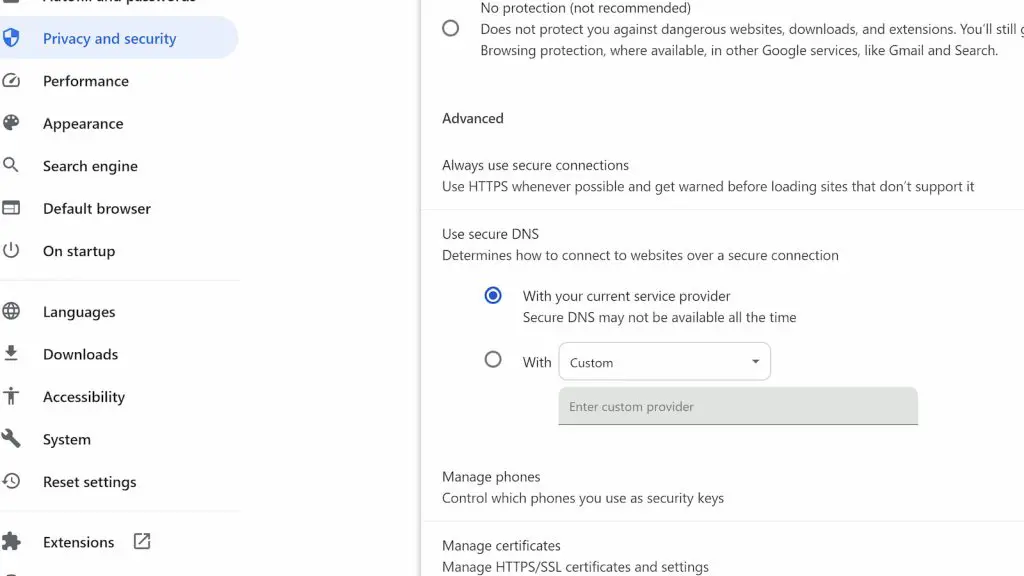Click the Downloads arrow icon
Image resolution: width=1024 pixels, height=576 pixels.
[11, 354]
